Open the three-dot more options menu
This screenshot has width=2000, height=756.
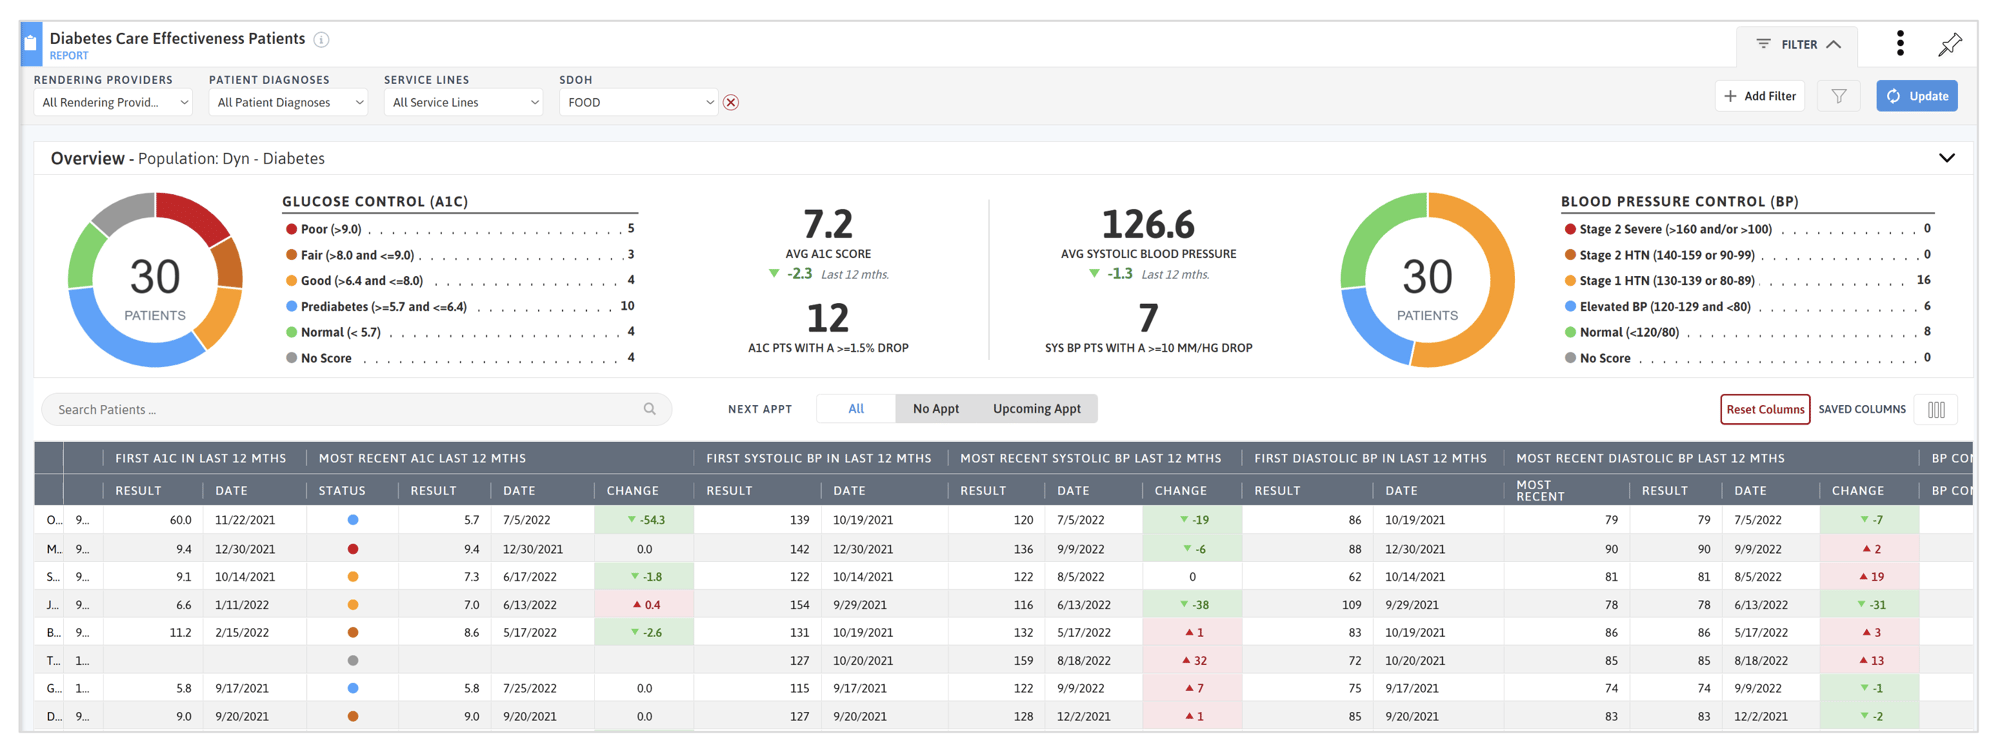(x=1900, y=43)
